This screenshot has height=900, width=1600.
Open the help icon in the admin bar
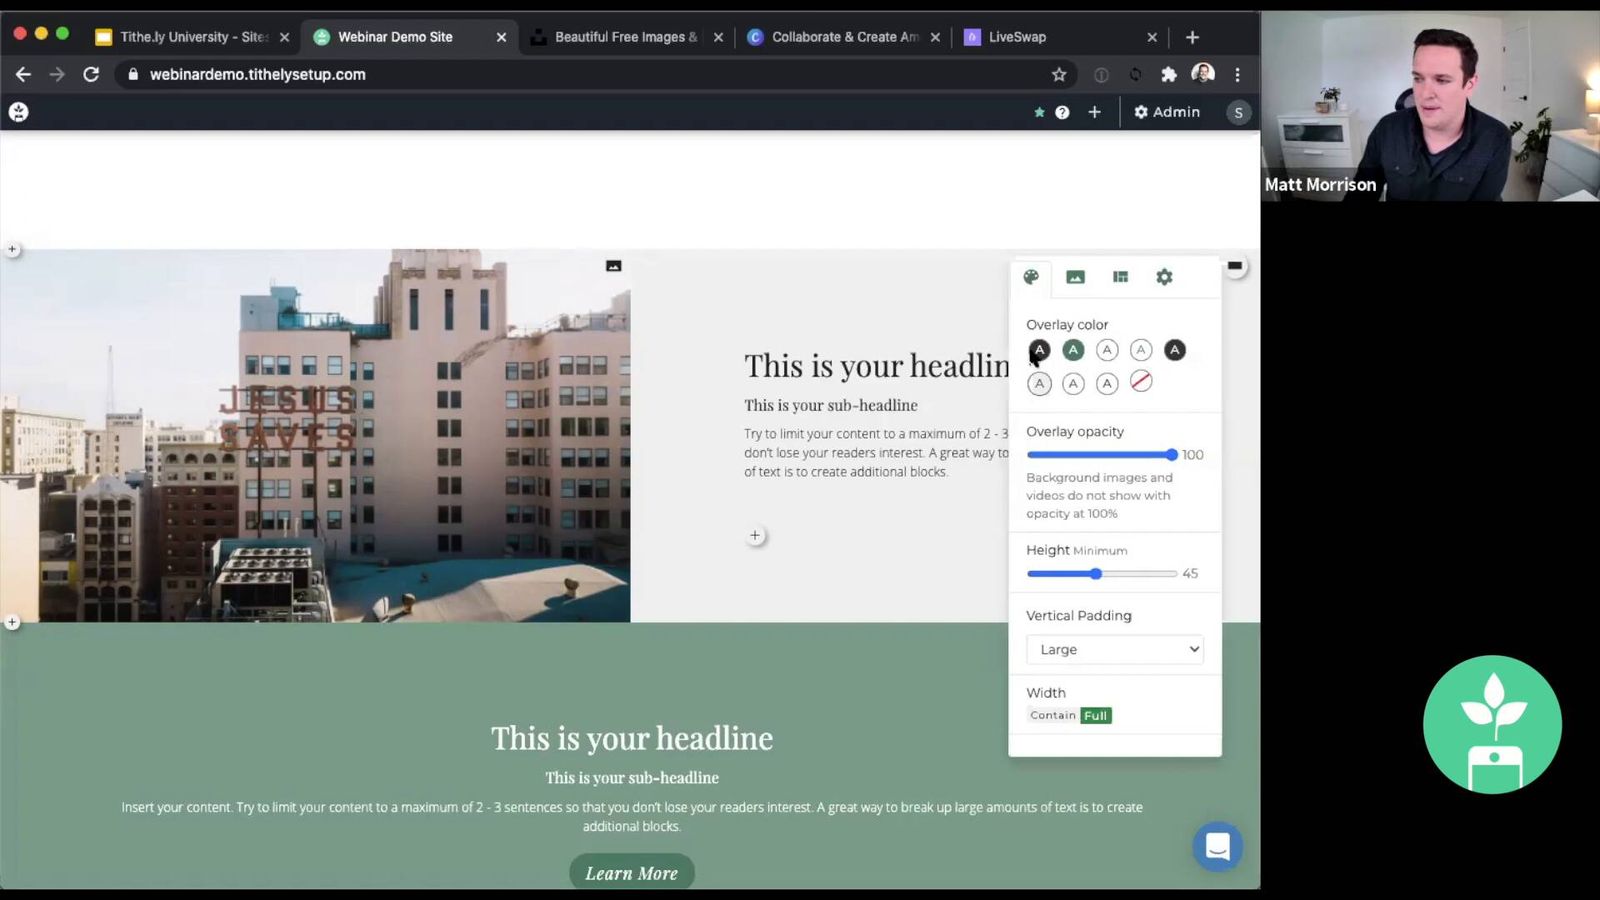[1062, 112]
